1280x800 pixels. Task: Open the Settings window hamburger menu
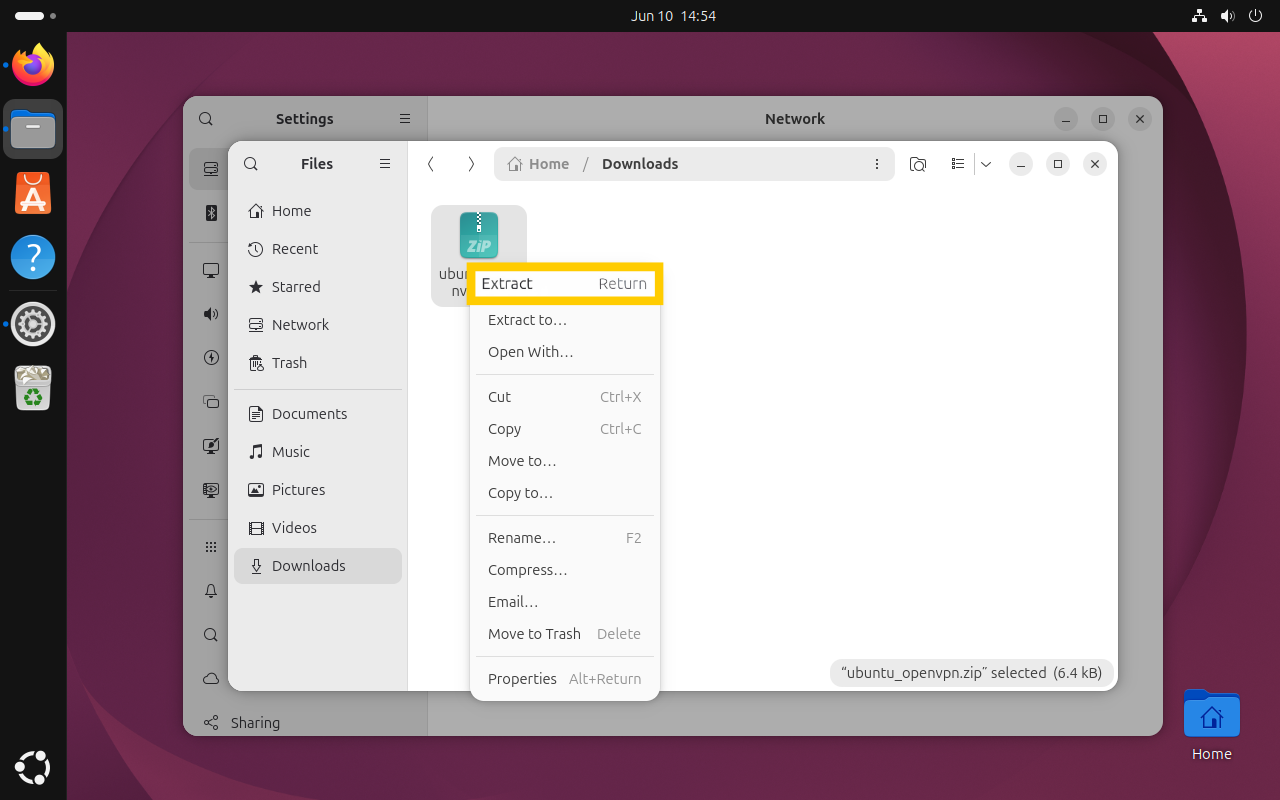(x=405, y=119)
